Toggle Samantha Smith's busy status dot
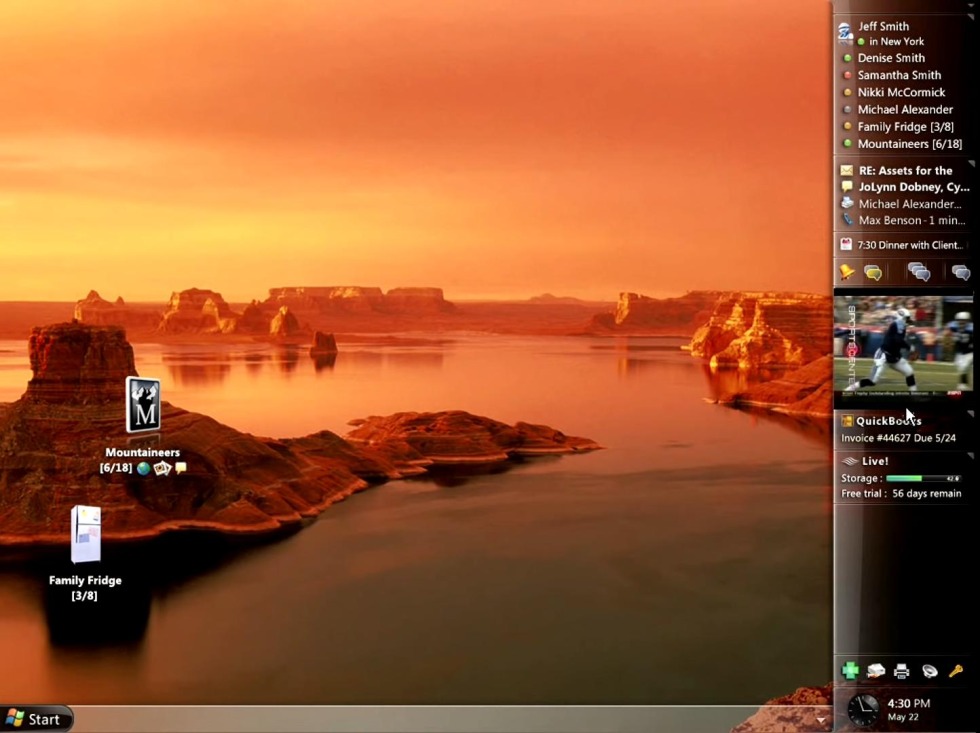 (849, 75)
